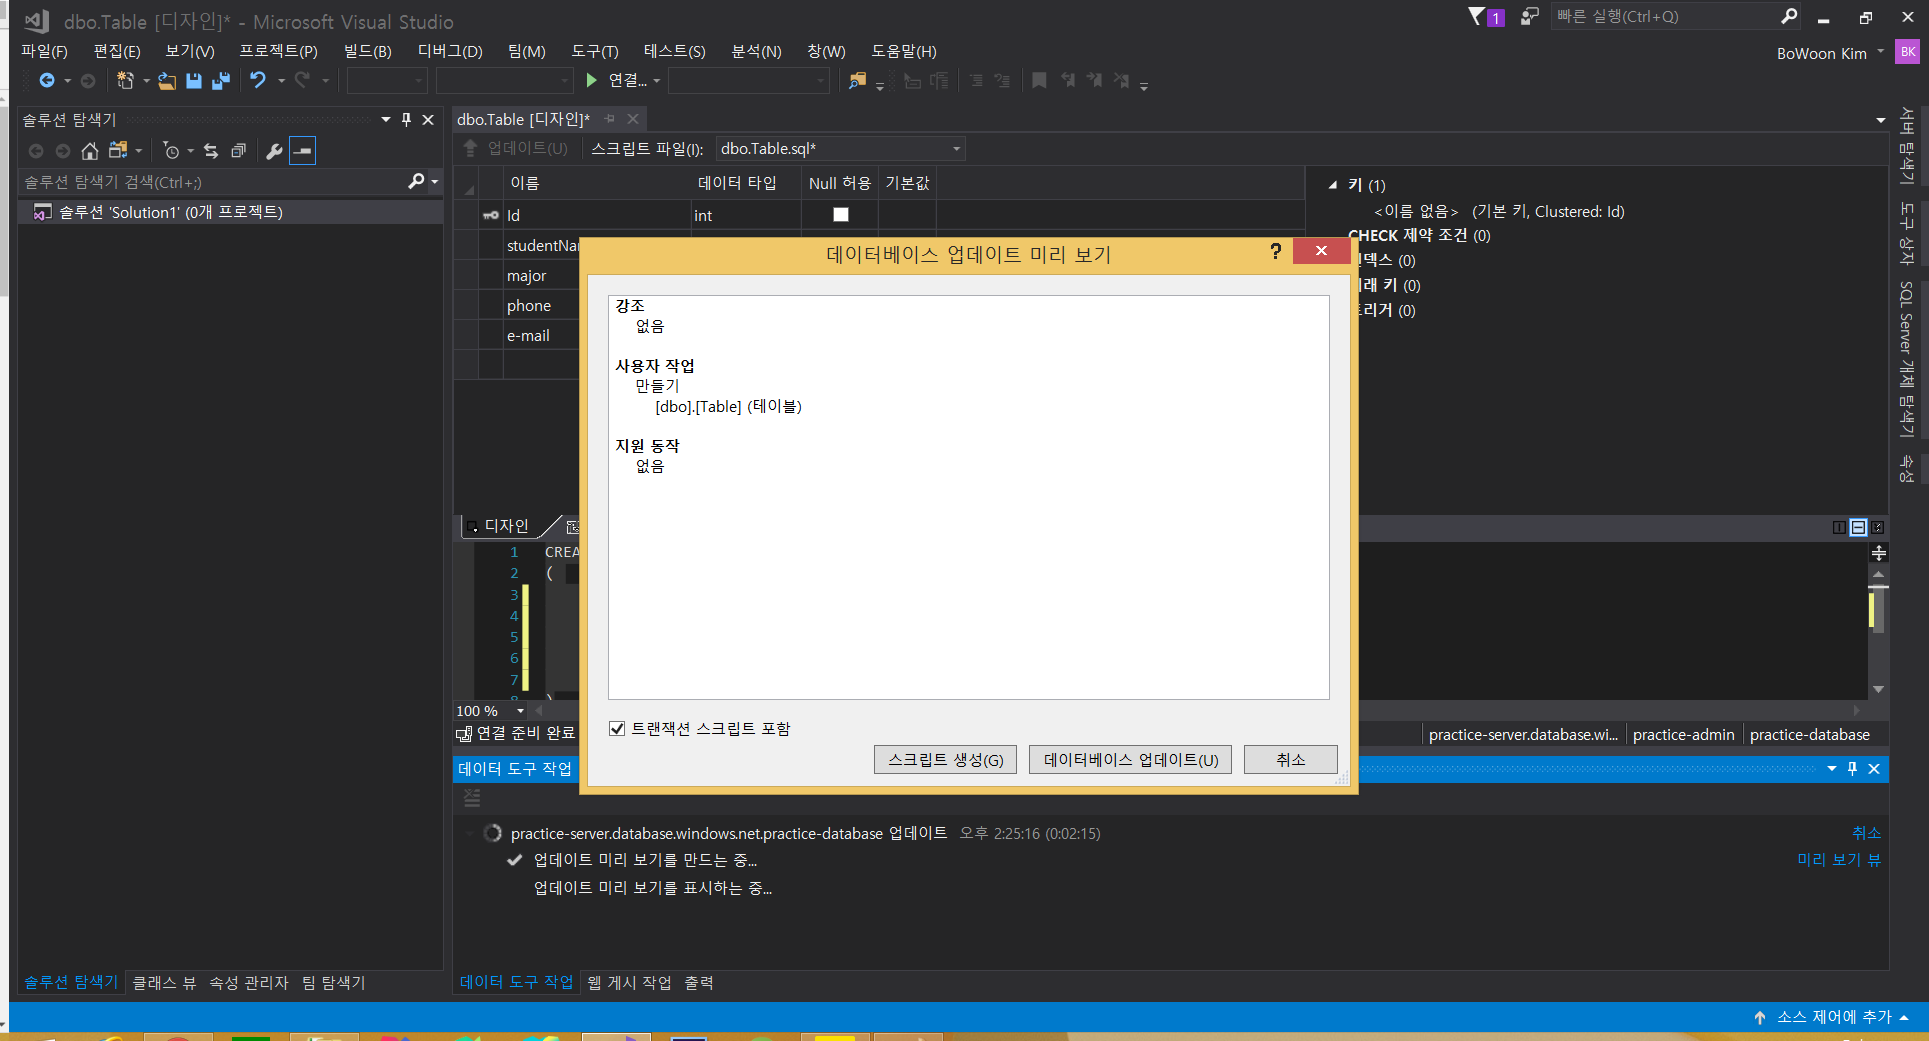Click the horizontal split layout icon

(1858, 527)
